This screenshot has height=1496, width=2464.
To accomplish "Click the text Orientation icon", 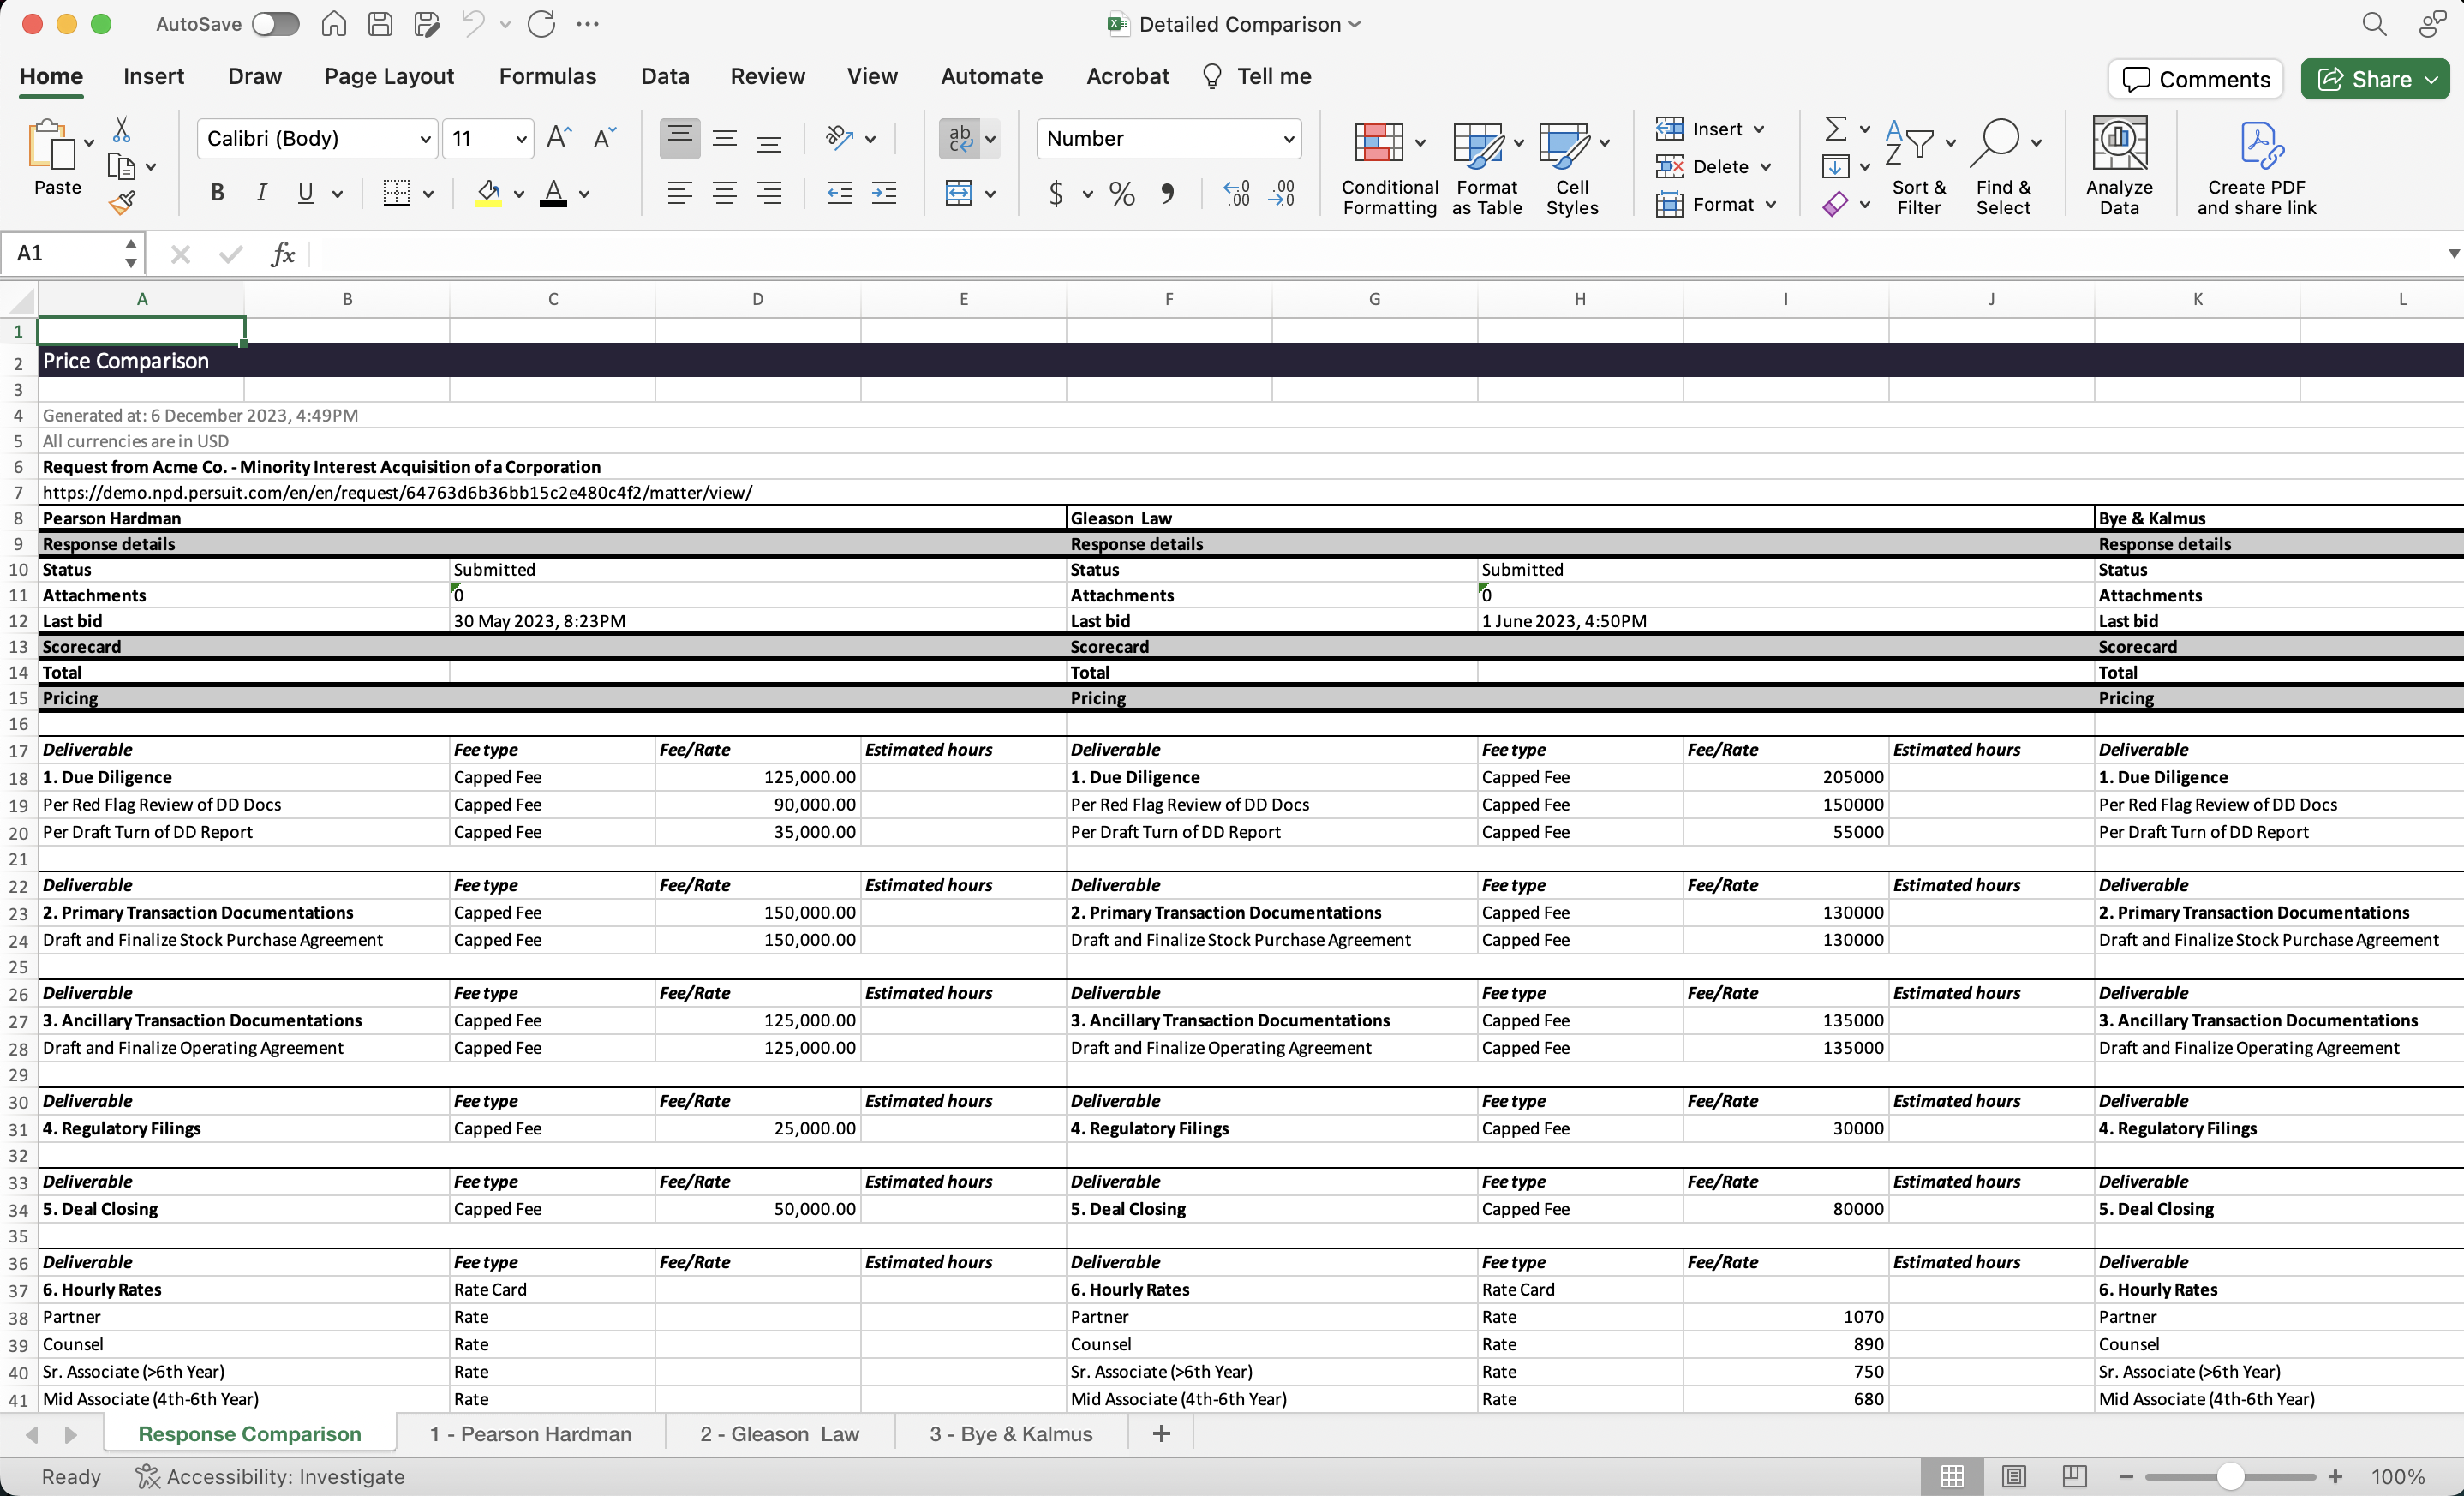I will coord(839,138).
